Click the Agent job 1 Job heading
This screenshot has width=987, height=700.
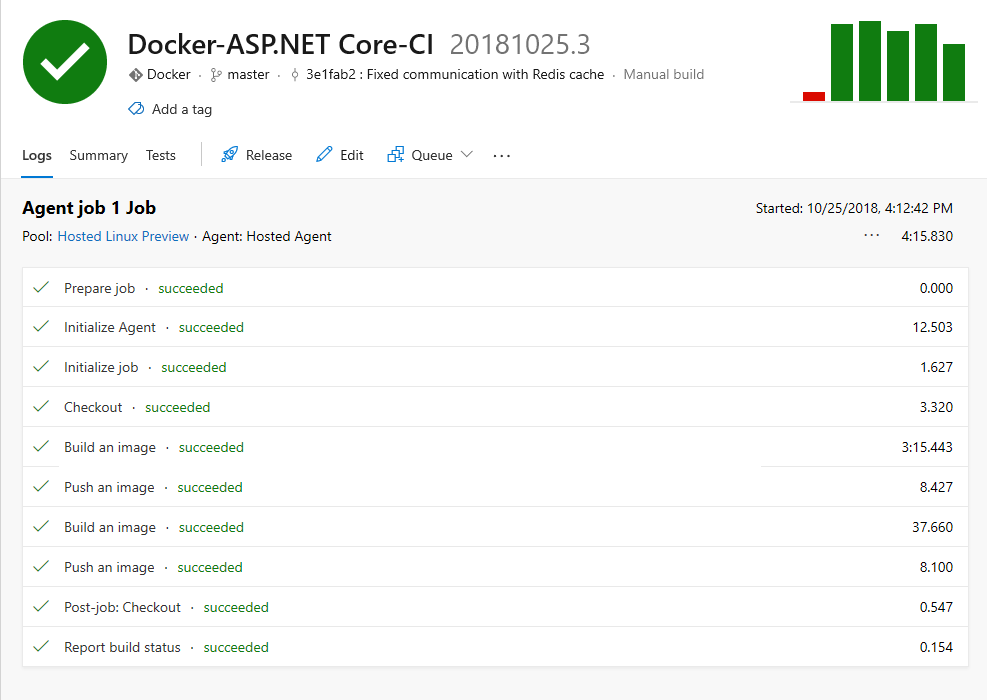coord(89,208)
